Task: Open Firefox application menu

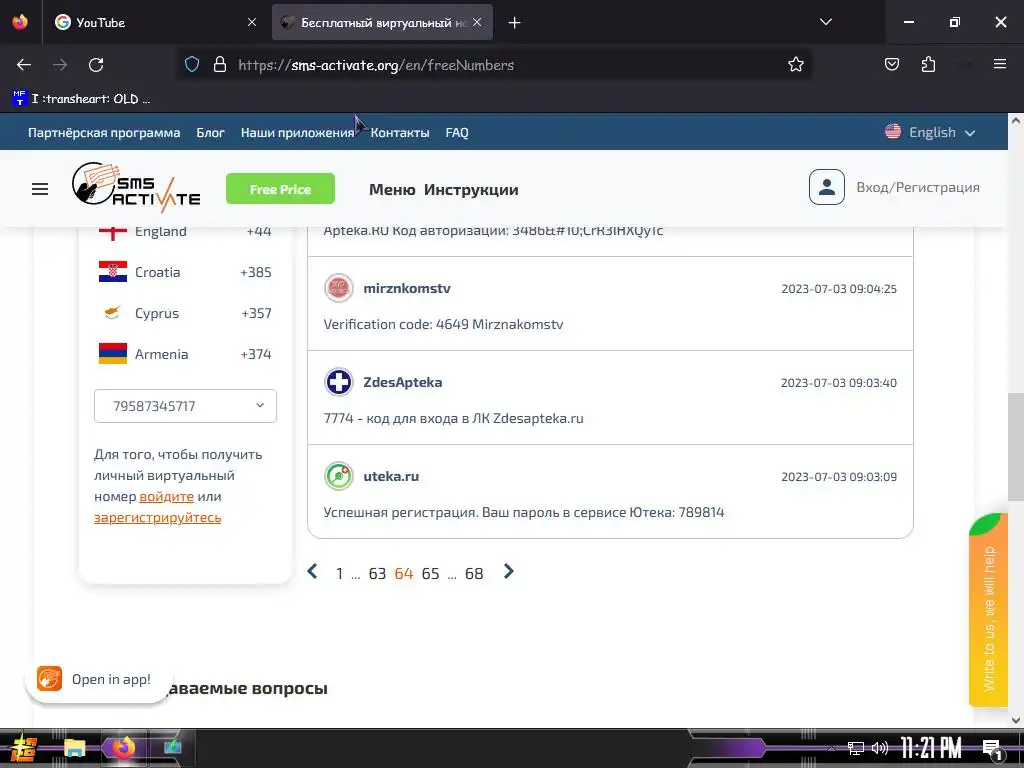Action: pos(1000,64)
